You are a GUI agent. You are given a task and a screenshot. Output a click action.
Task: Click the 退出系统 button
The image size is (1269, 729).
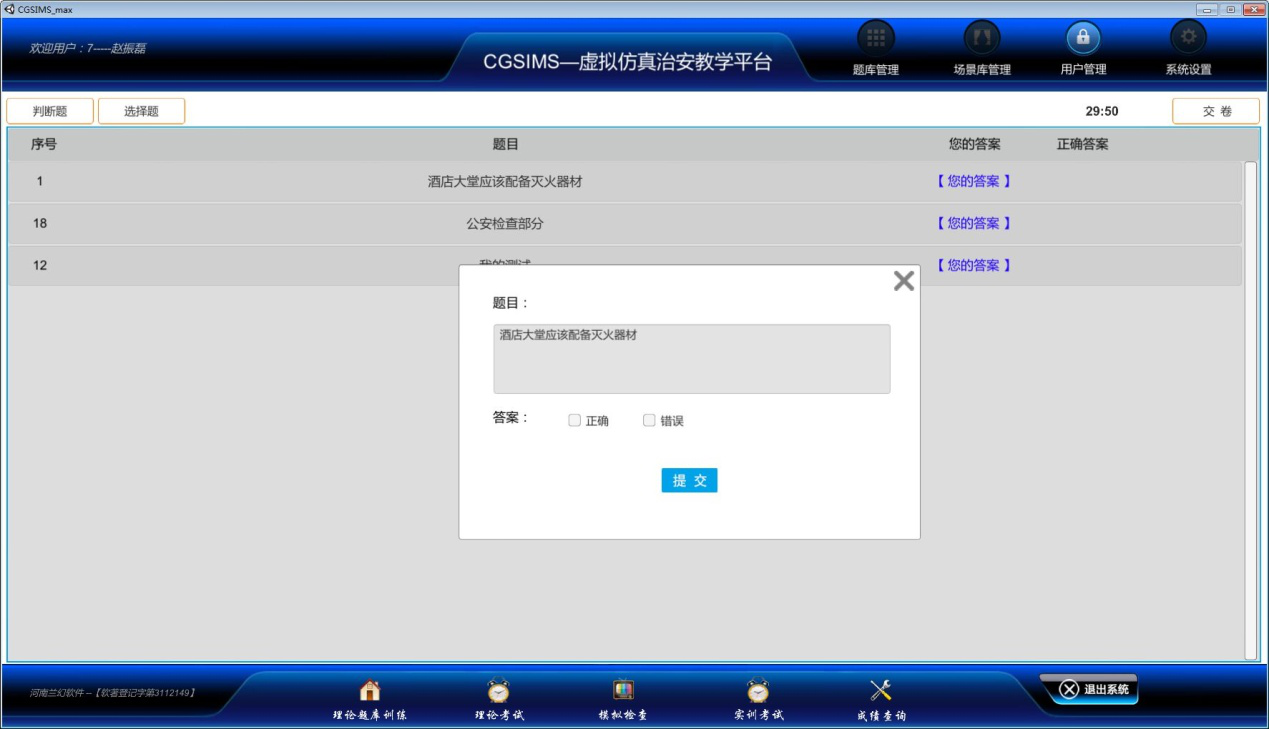click(1094, 689)
